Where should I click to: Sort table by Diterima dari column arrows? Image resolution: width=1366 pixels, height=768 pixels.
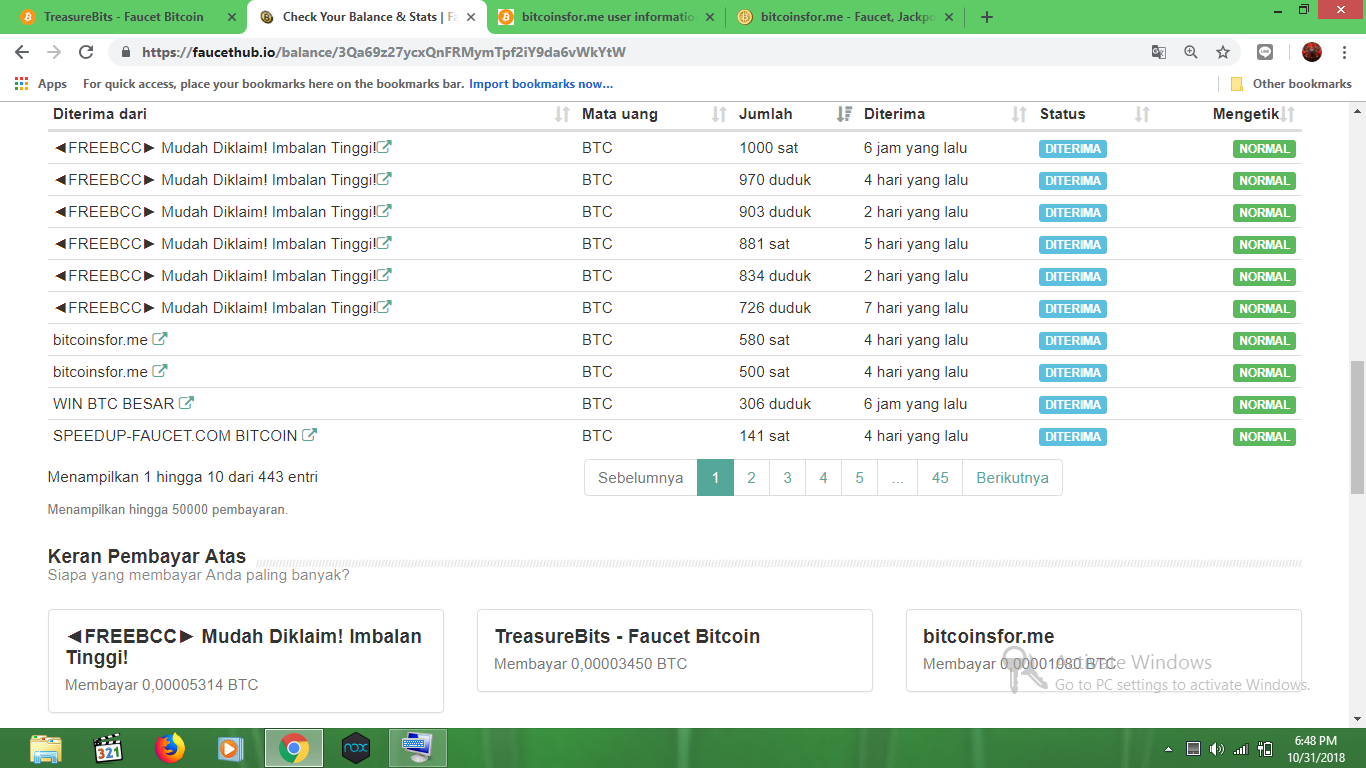coord(562,114)
